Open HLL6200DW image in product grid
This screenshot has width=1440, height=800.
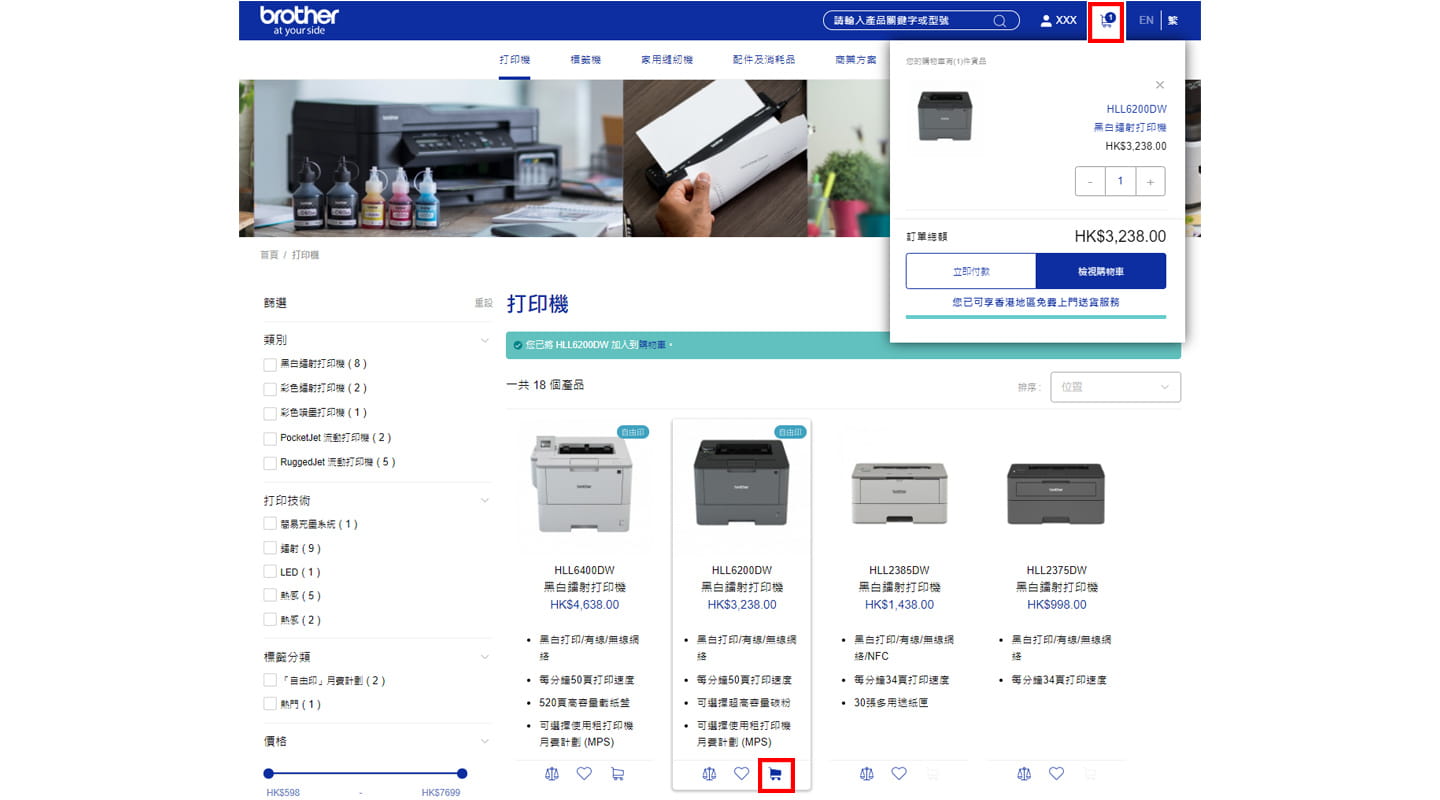coord(741,485)
